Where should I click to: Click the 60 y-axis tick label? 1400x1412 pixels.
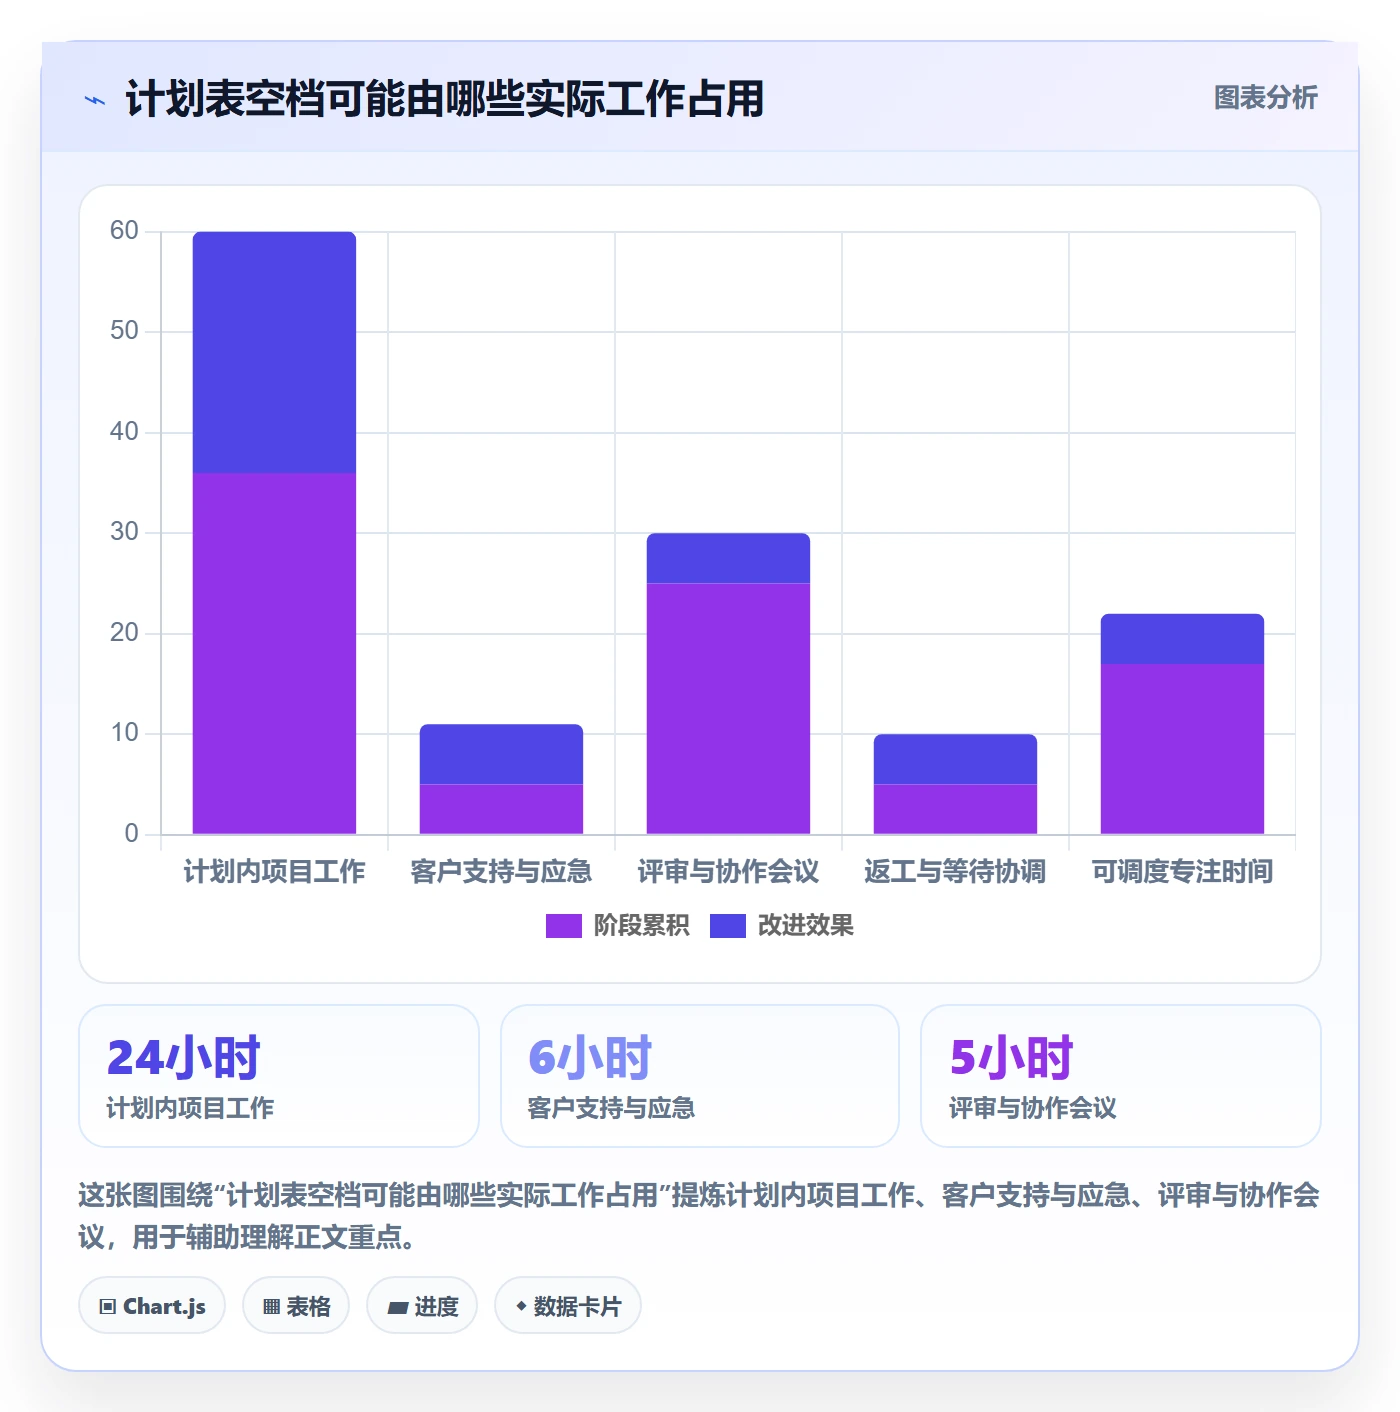click(124, 231)
